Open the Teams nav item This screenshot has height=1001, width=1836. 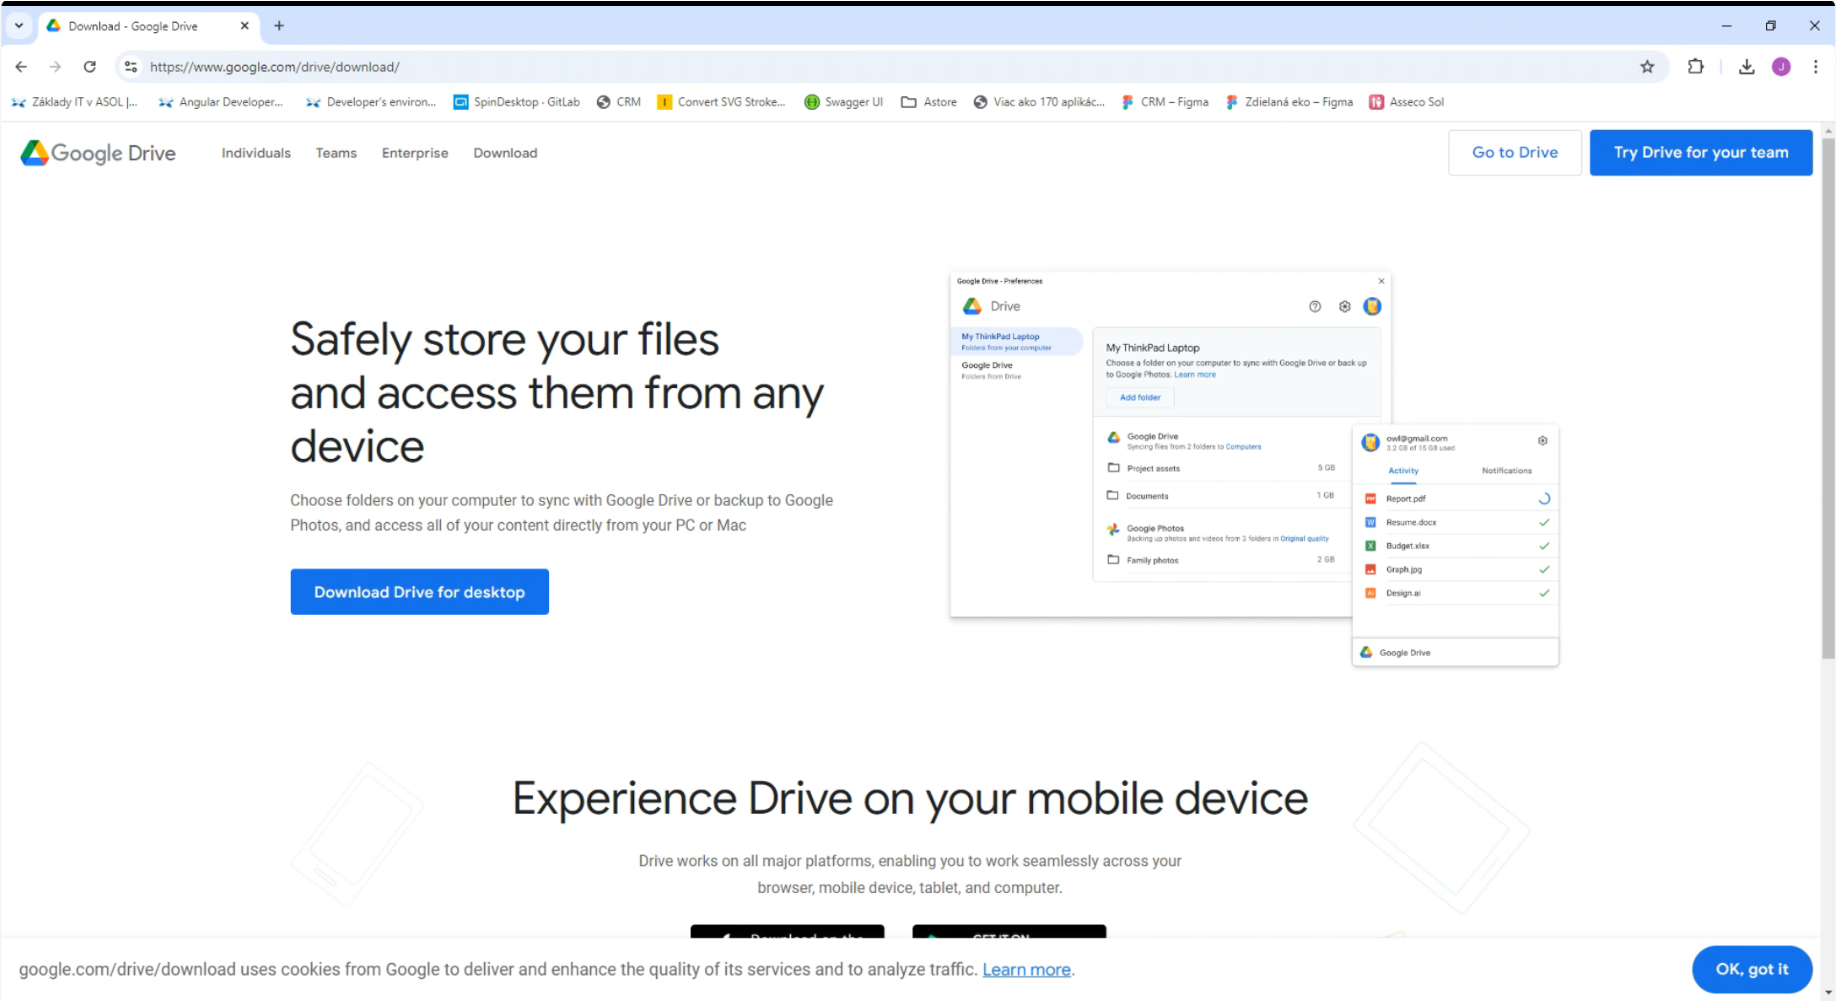[336, 153]
